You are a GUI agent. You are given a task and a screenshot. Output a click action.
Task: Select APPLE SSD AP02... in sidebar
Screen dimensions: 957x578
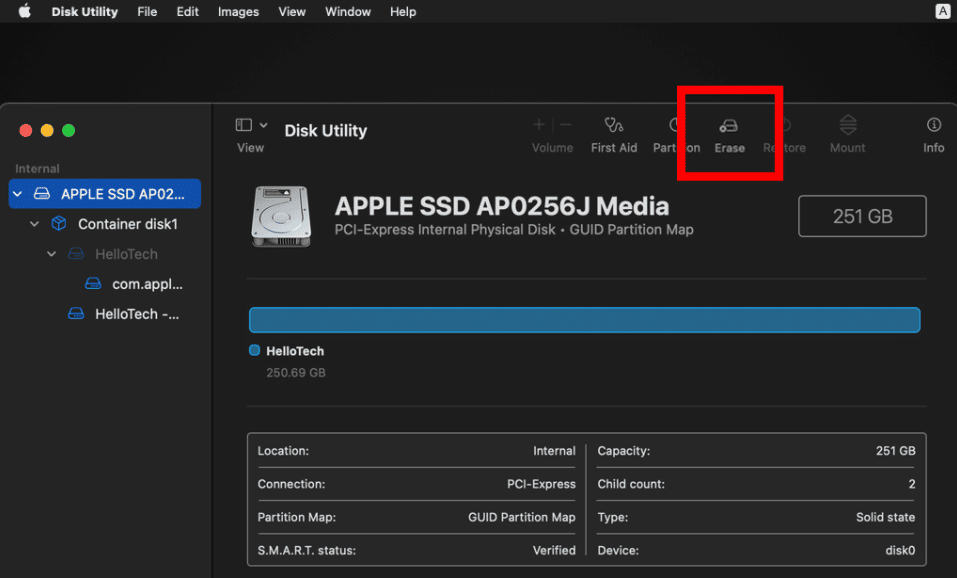(x=105, y=194)
